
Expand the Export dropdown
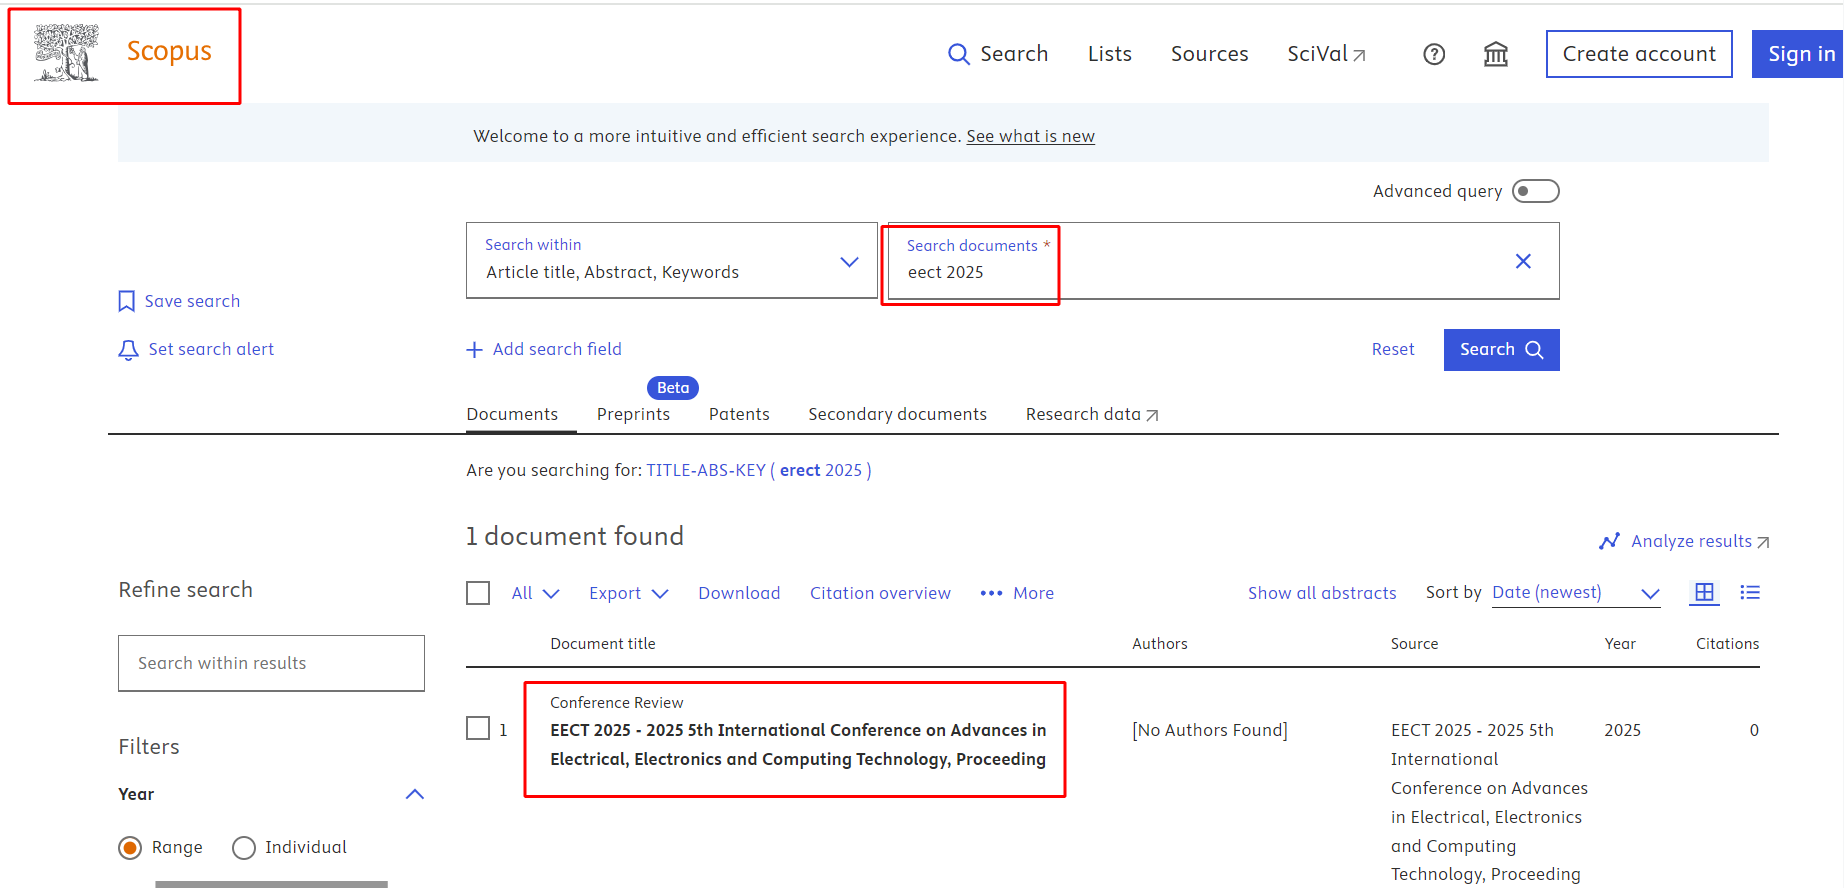(628, 593)
